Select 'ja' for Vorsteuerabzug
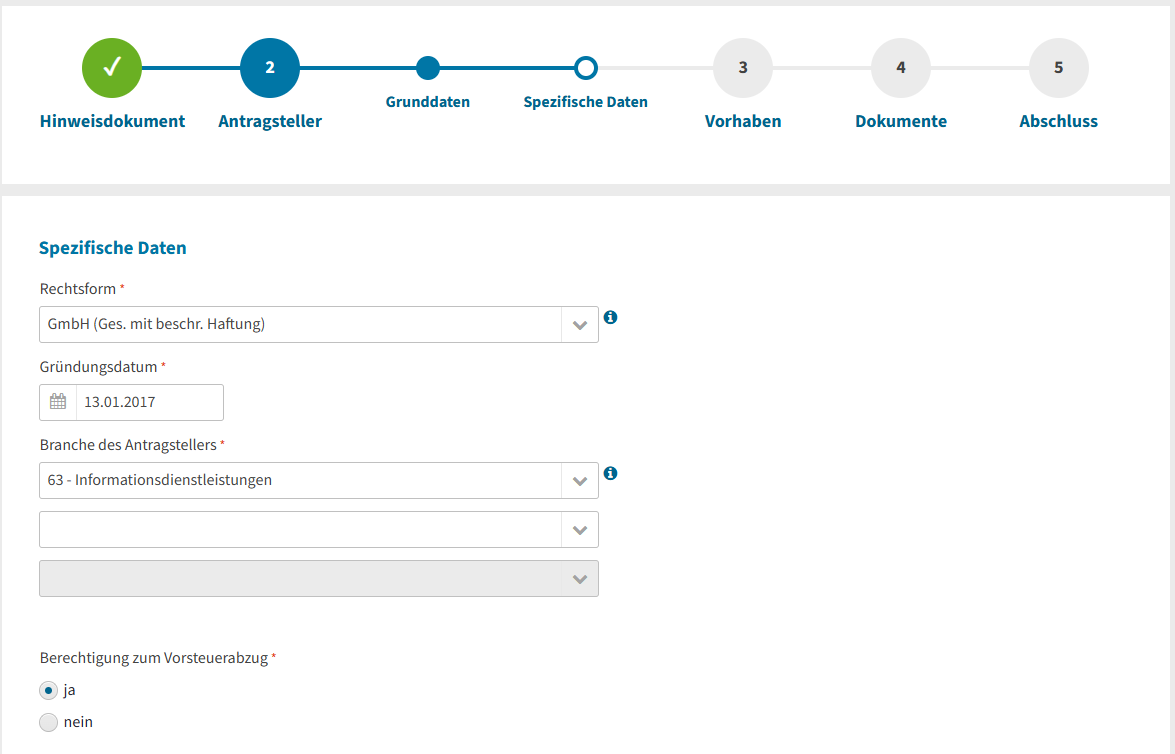Screen dimensions: 1175x754 pos(48,690)
